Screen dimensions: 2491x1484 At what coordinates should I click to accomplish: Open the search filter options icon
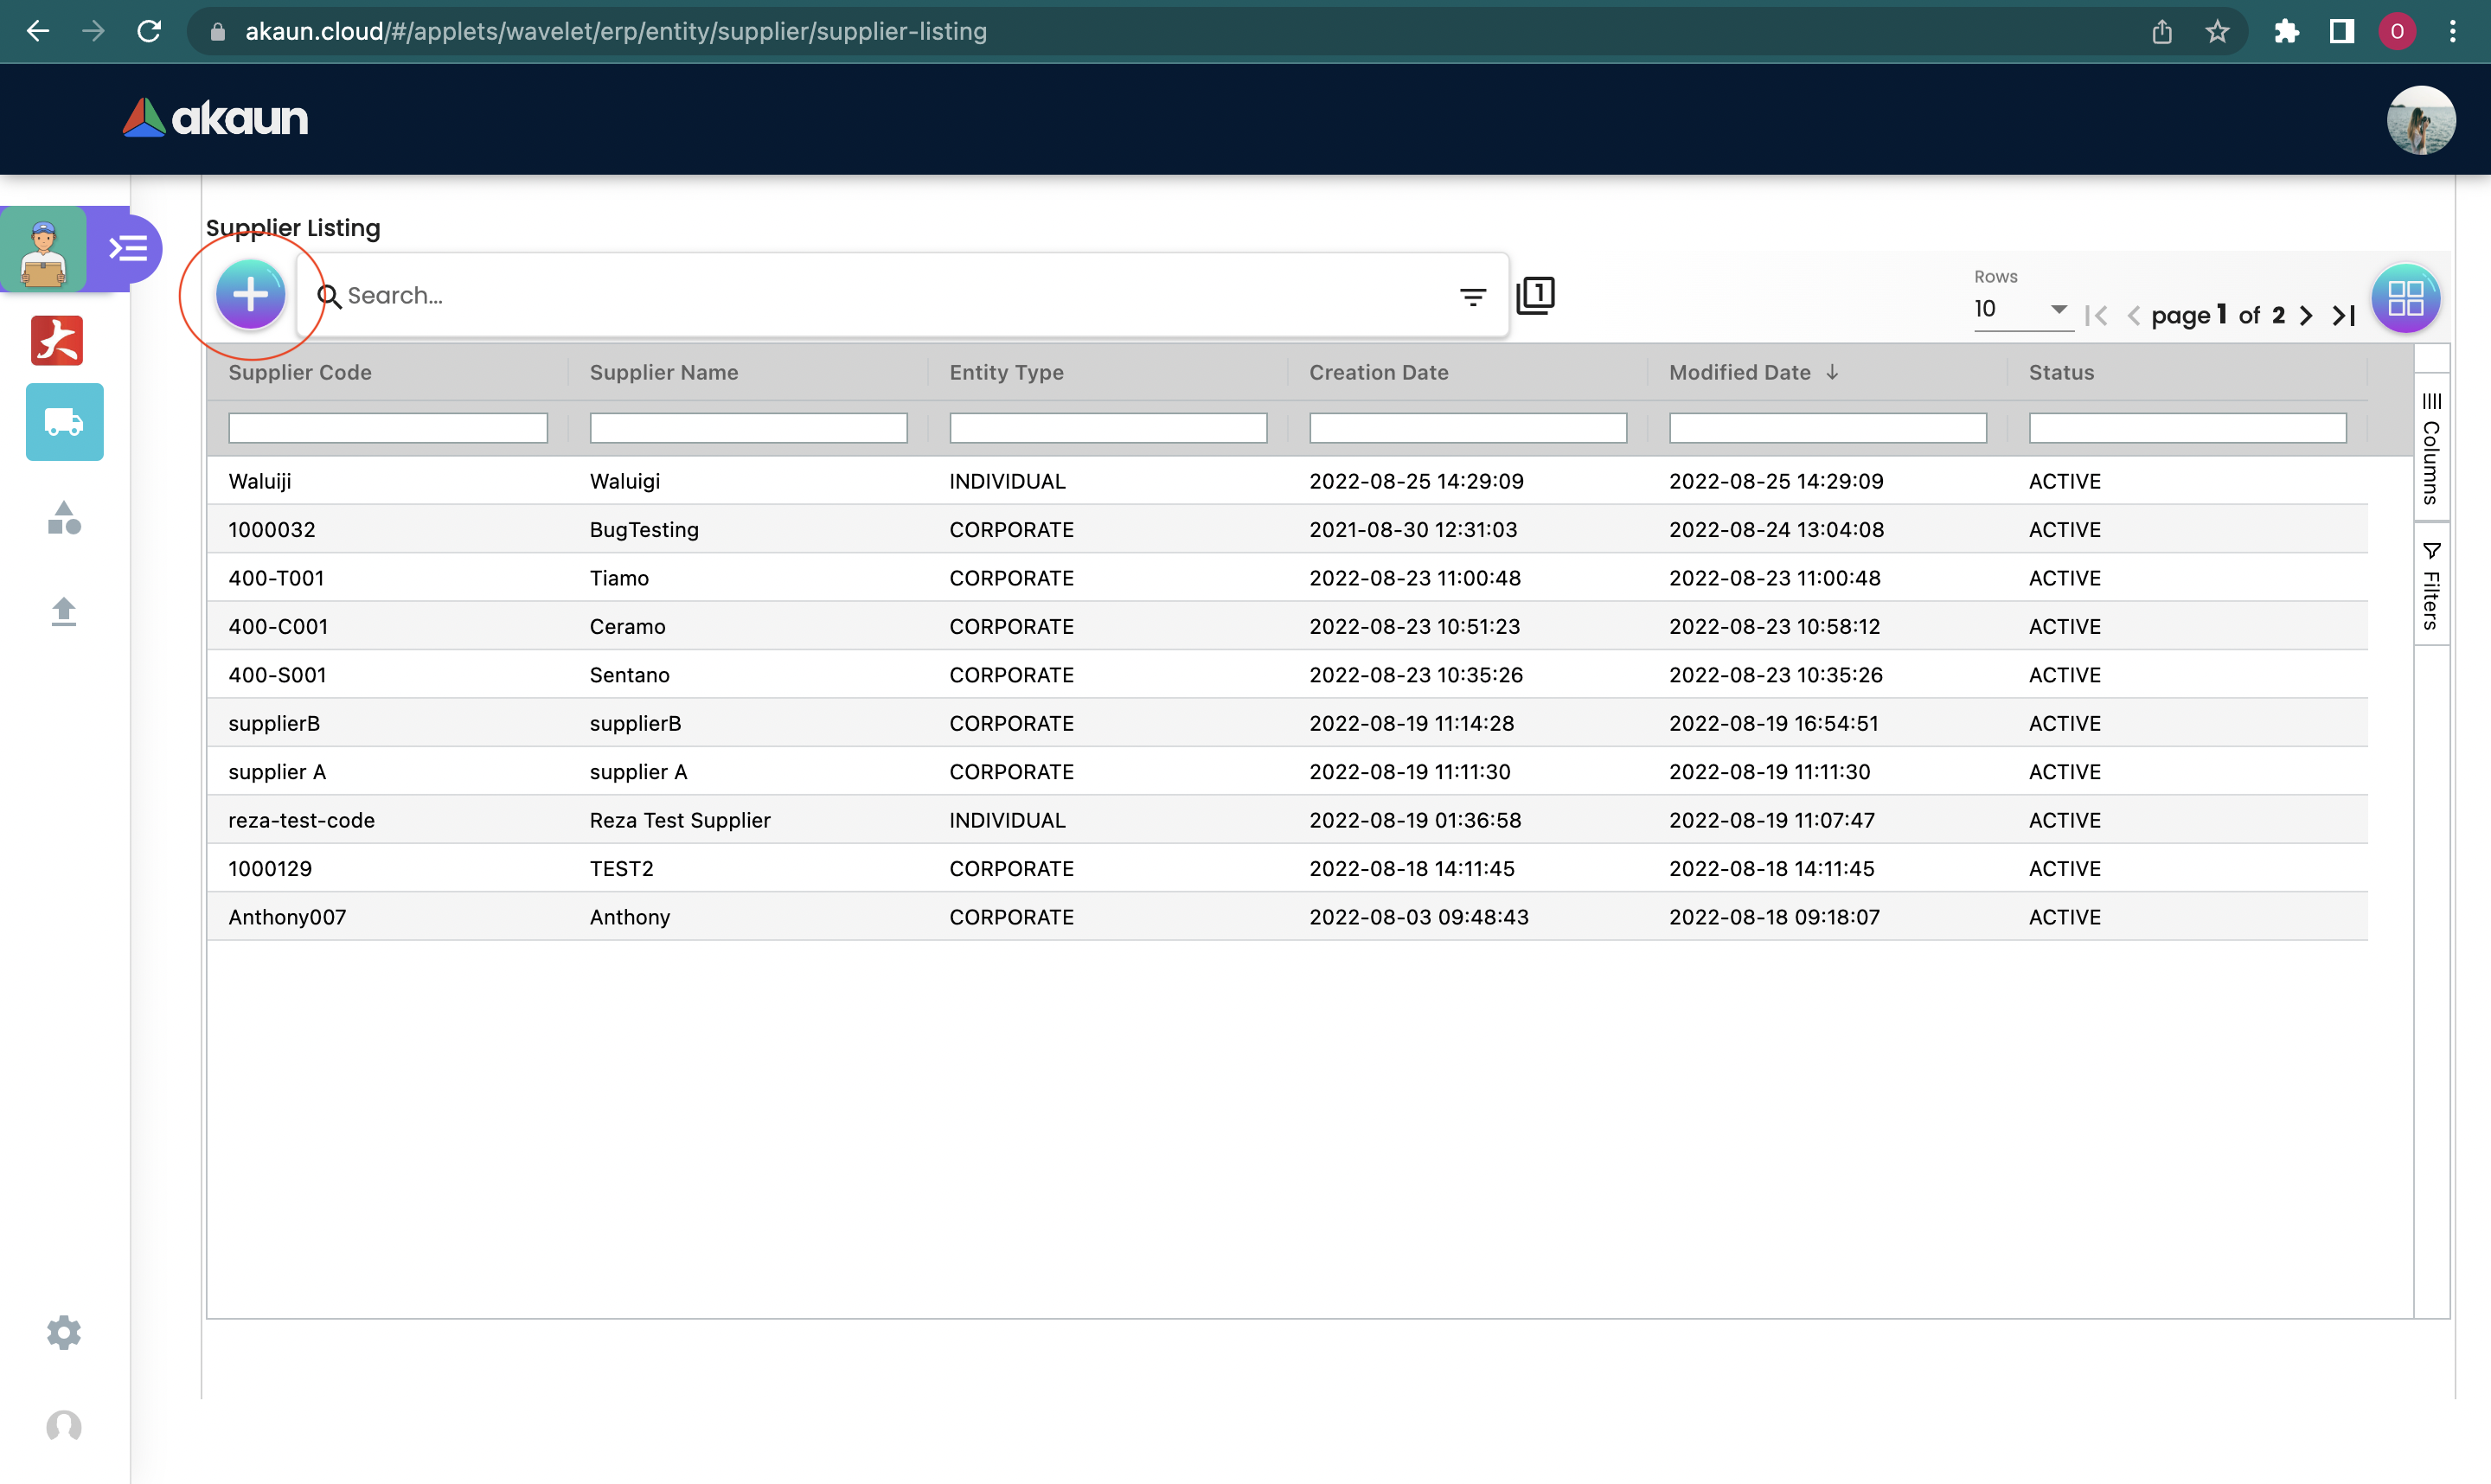click(1472, 297)
